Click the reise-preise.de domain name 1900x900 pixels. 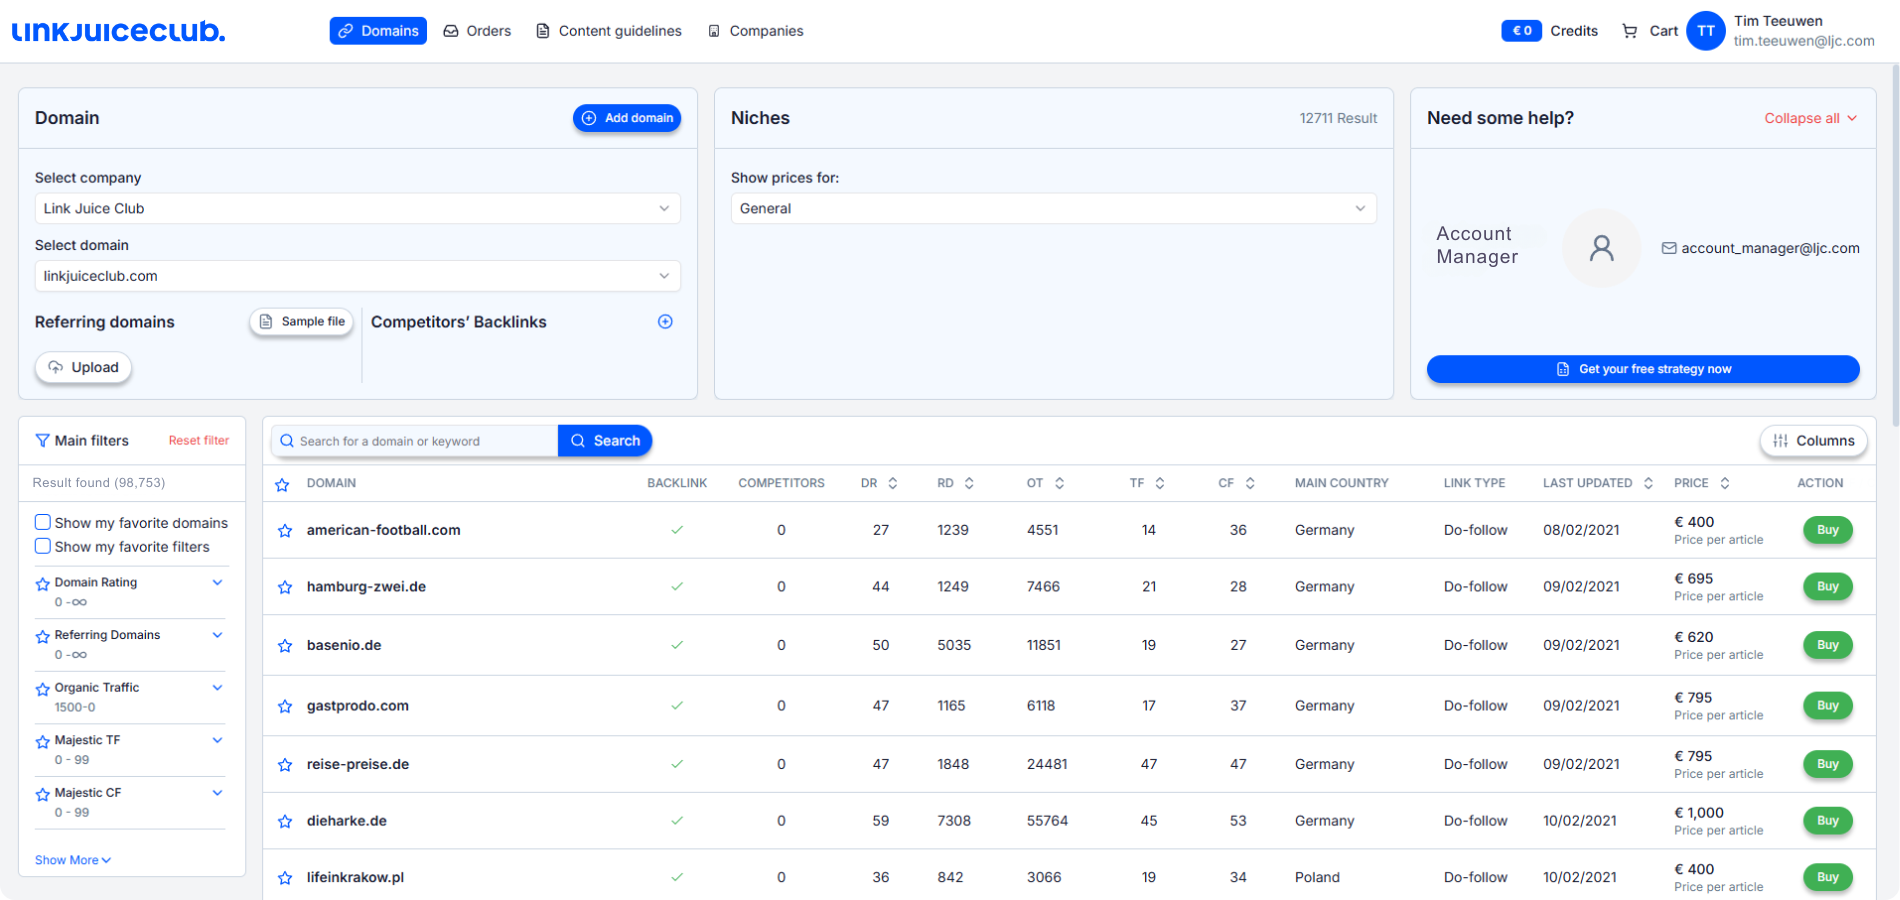[358, 764]
